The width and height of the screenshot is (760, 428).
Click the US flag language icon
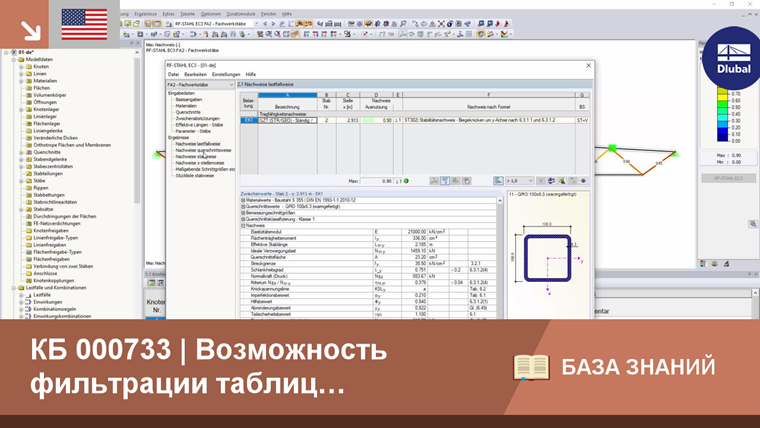pos(84,24)
